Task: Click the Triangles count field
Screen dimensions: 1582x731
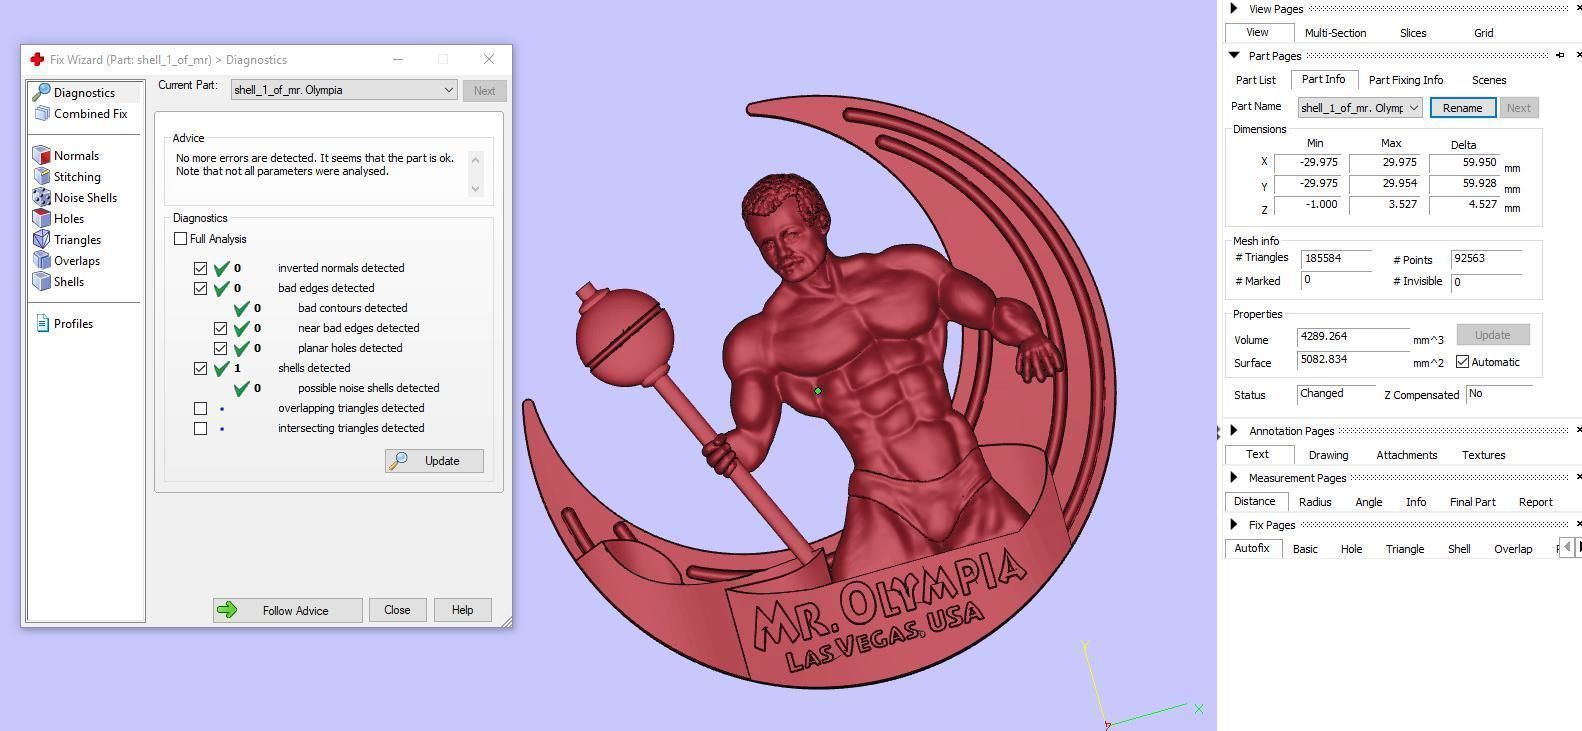Action: coord(1335,259)
